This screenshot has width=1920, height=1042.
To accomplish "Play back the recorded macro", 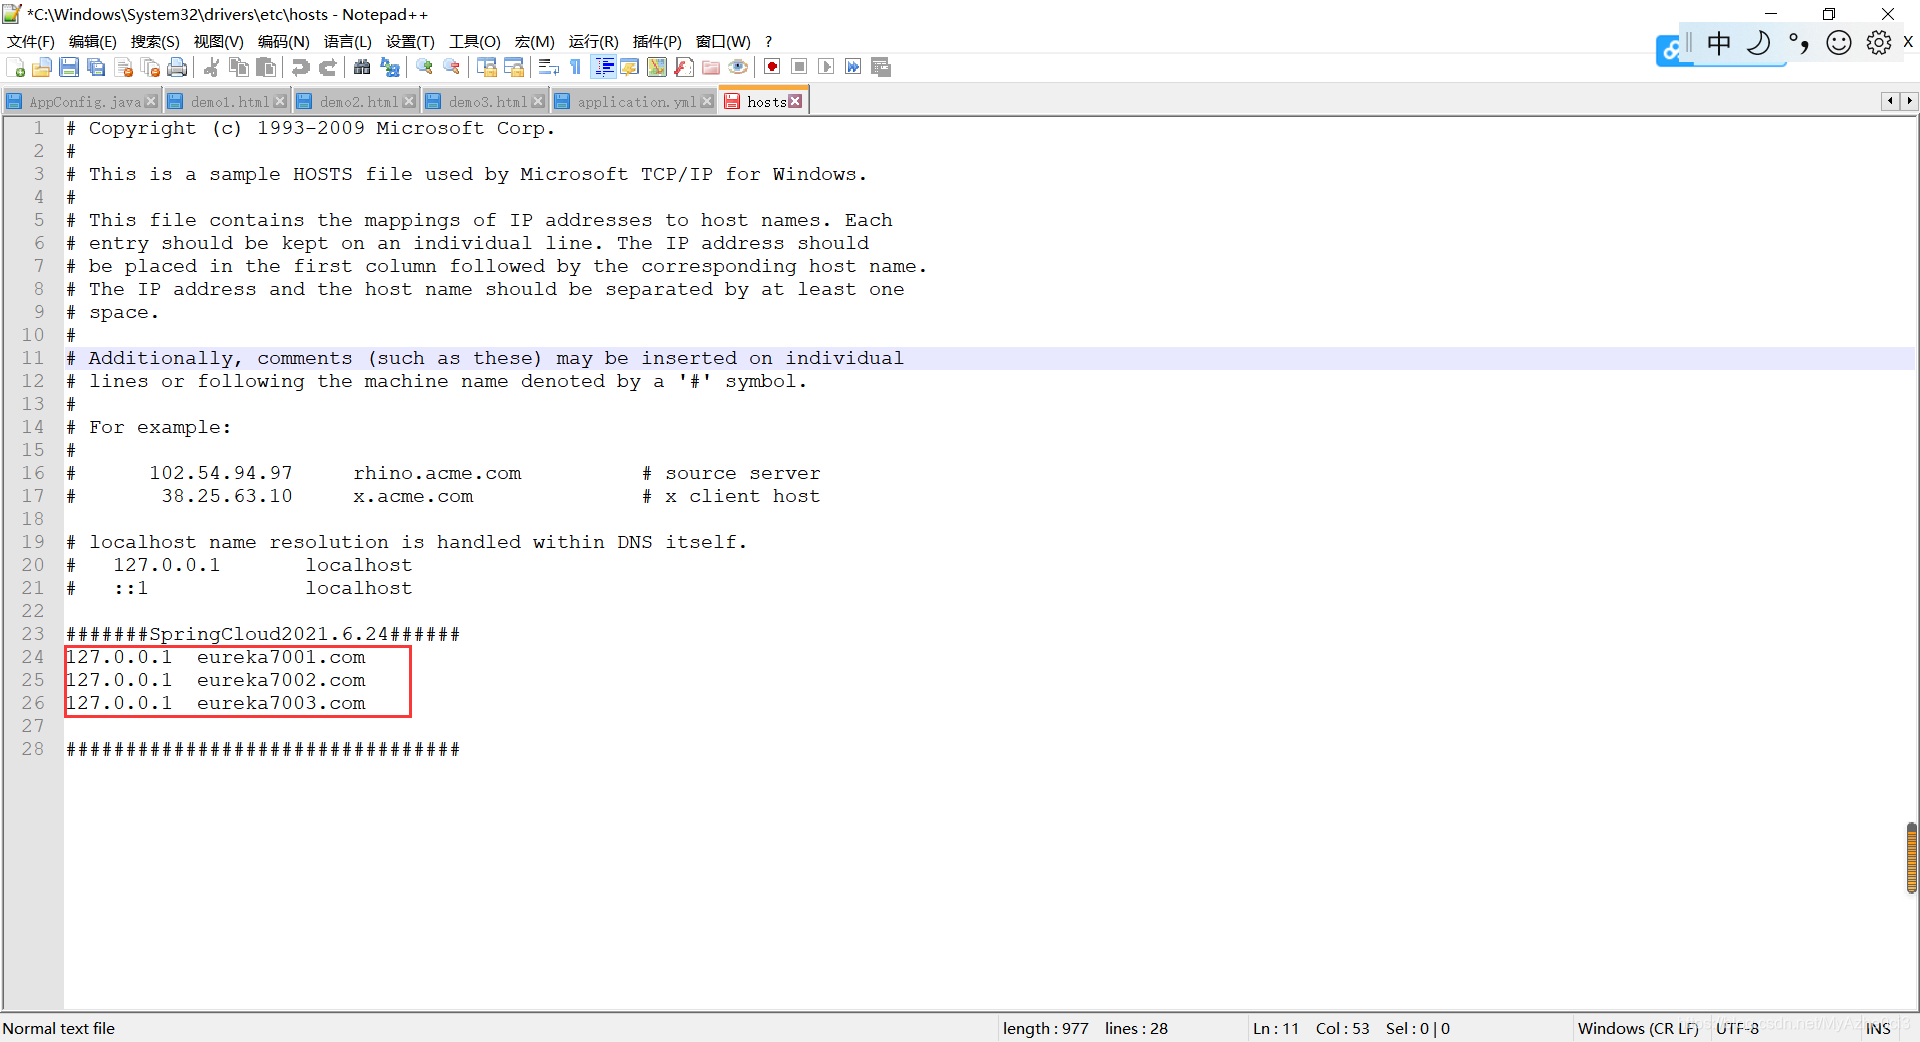I will coord(826,67).
